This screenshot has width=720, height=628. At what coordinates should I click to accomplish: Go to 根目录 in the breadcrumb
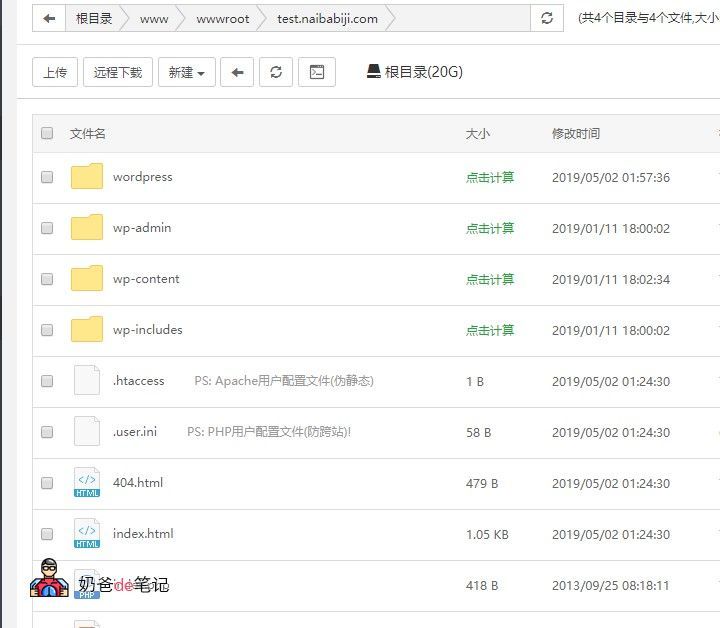[x=94, y=19]
